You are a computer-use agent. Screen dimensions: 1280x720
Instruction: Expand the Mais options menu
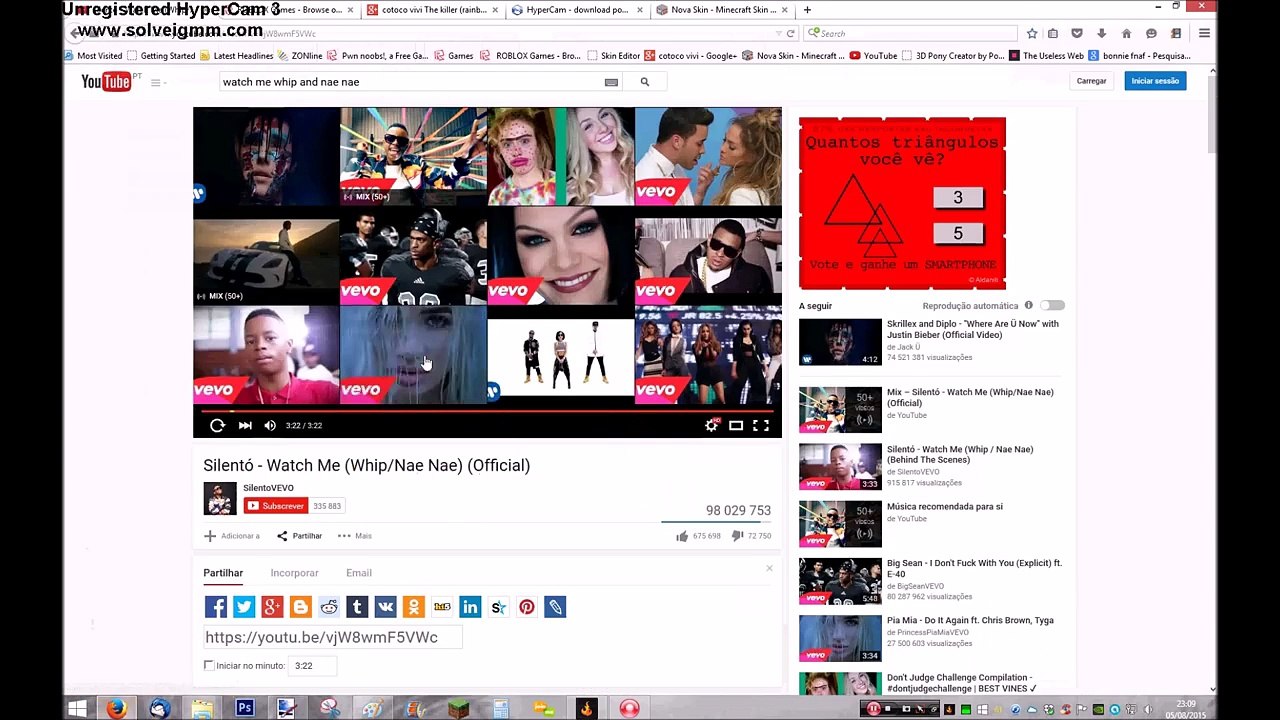(x=355, y=536)
